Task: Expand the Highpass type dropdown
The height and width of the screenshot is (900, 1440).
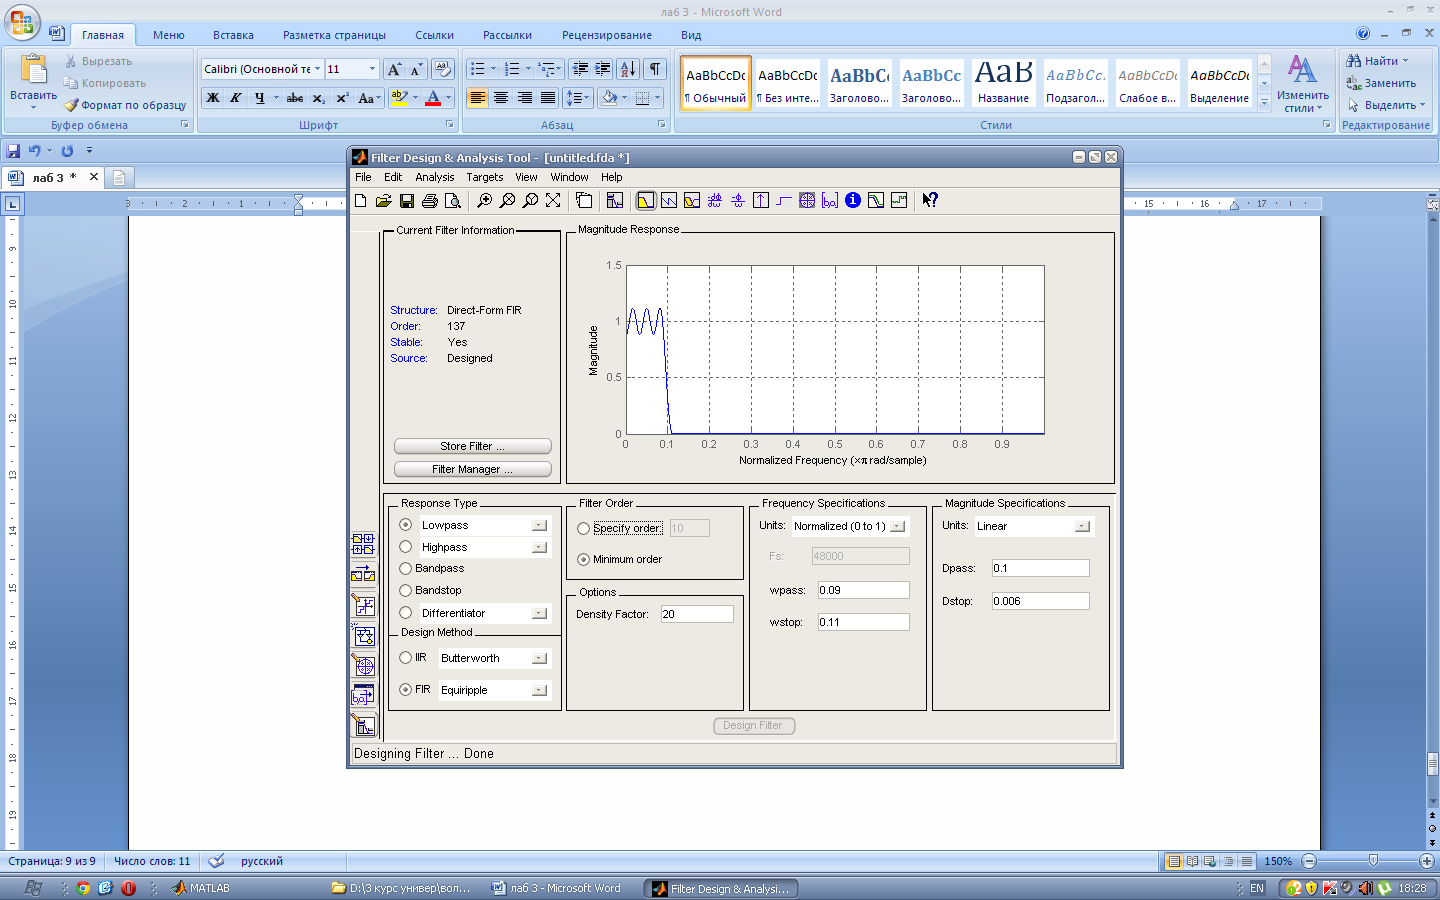Action: pos(540,547)
